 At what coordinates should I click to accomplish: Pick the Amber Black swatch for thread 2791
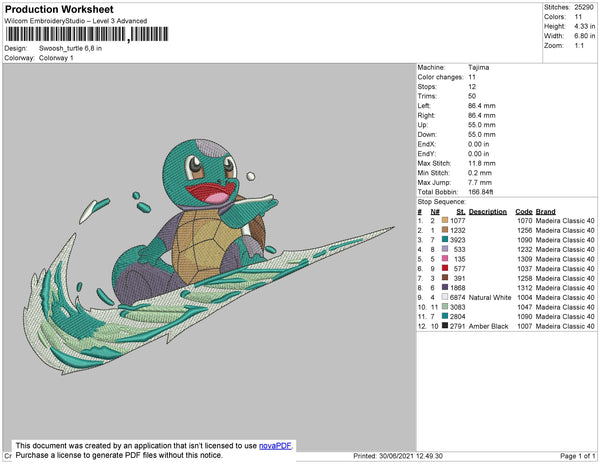pyautogui.click(x=445, y=326)
